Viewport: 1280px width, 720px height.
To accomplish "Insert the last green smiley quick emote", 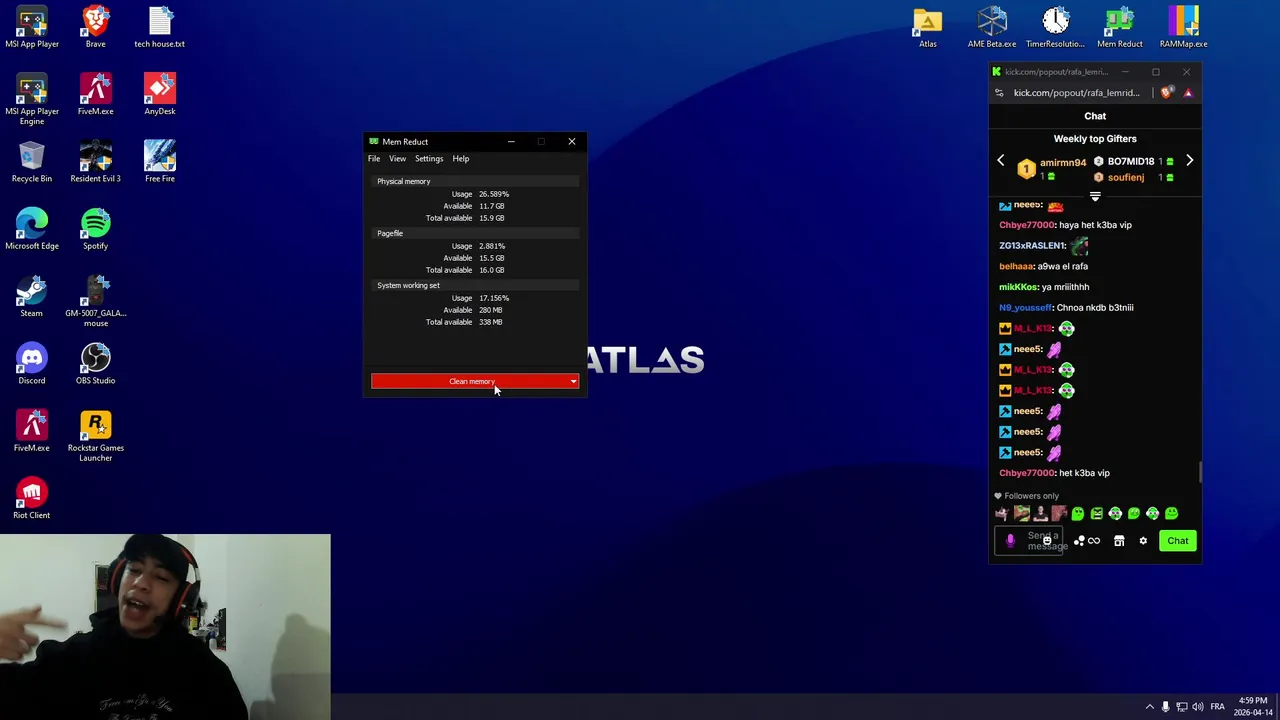I will pos(1172,514).
